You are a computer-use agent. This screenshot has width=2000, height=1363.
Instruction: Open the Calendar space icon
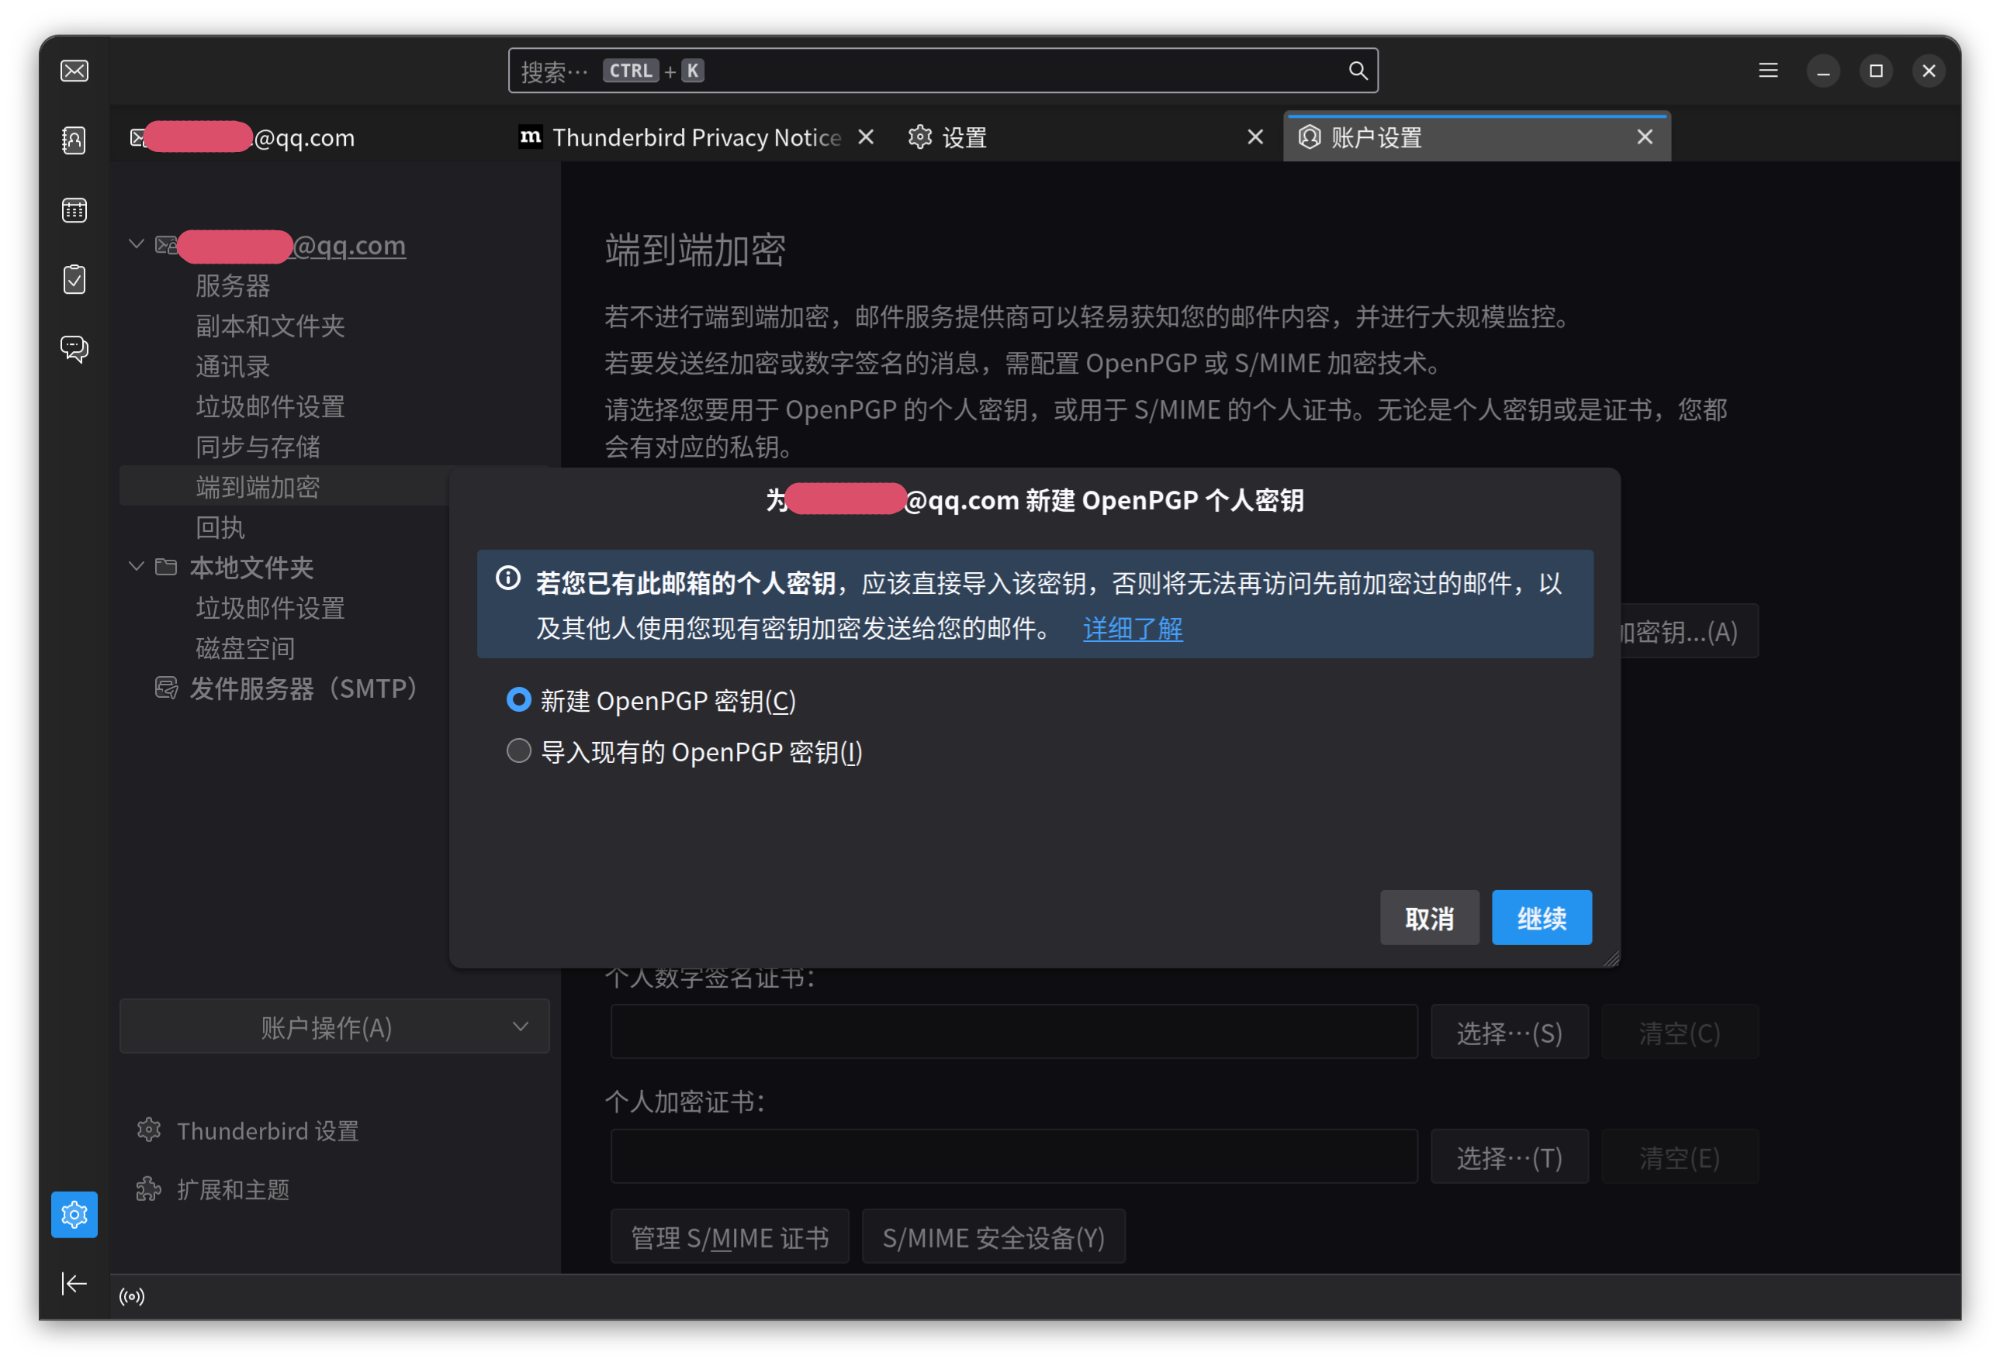(74, 210)
